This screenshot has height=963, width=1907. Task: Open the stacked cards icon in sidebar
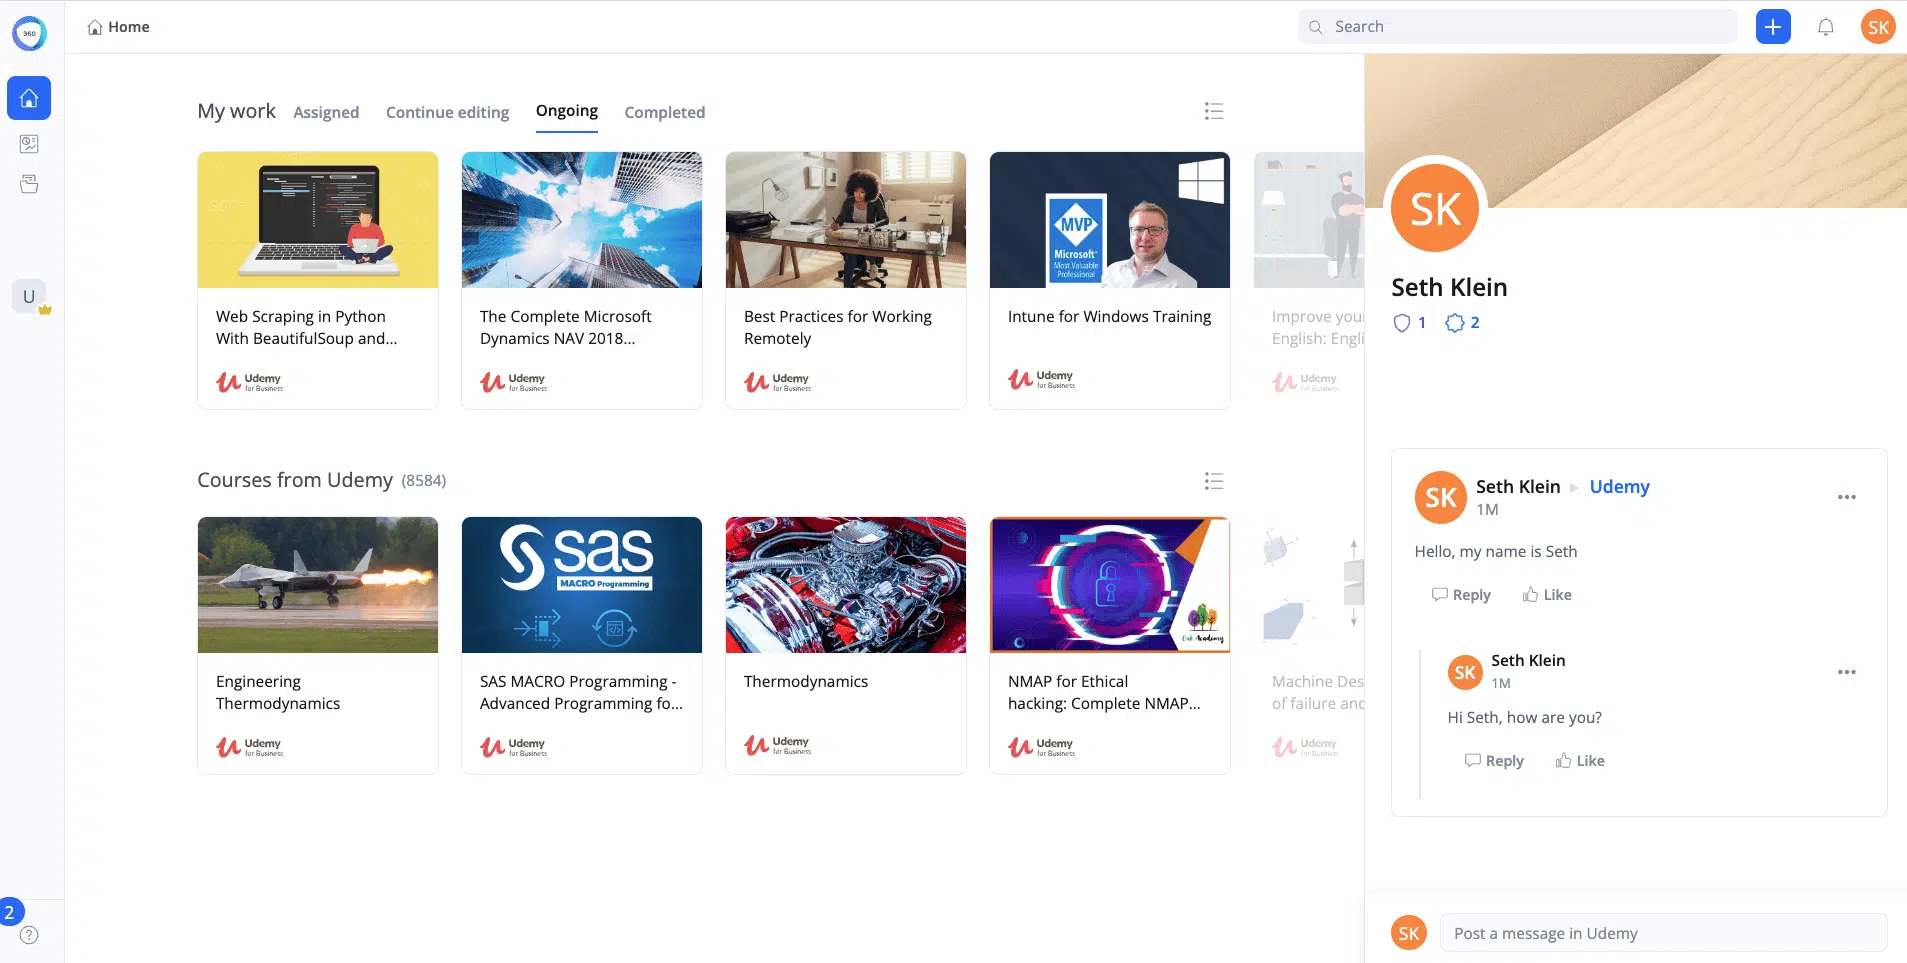coord(29,184)
